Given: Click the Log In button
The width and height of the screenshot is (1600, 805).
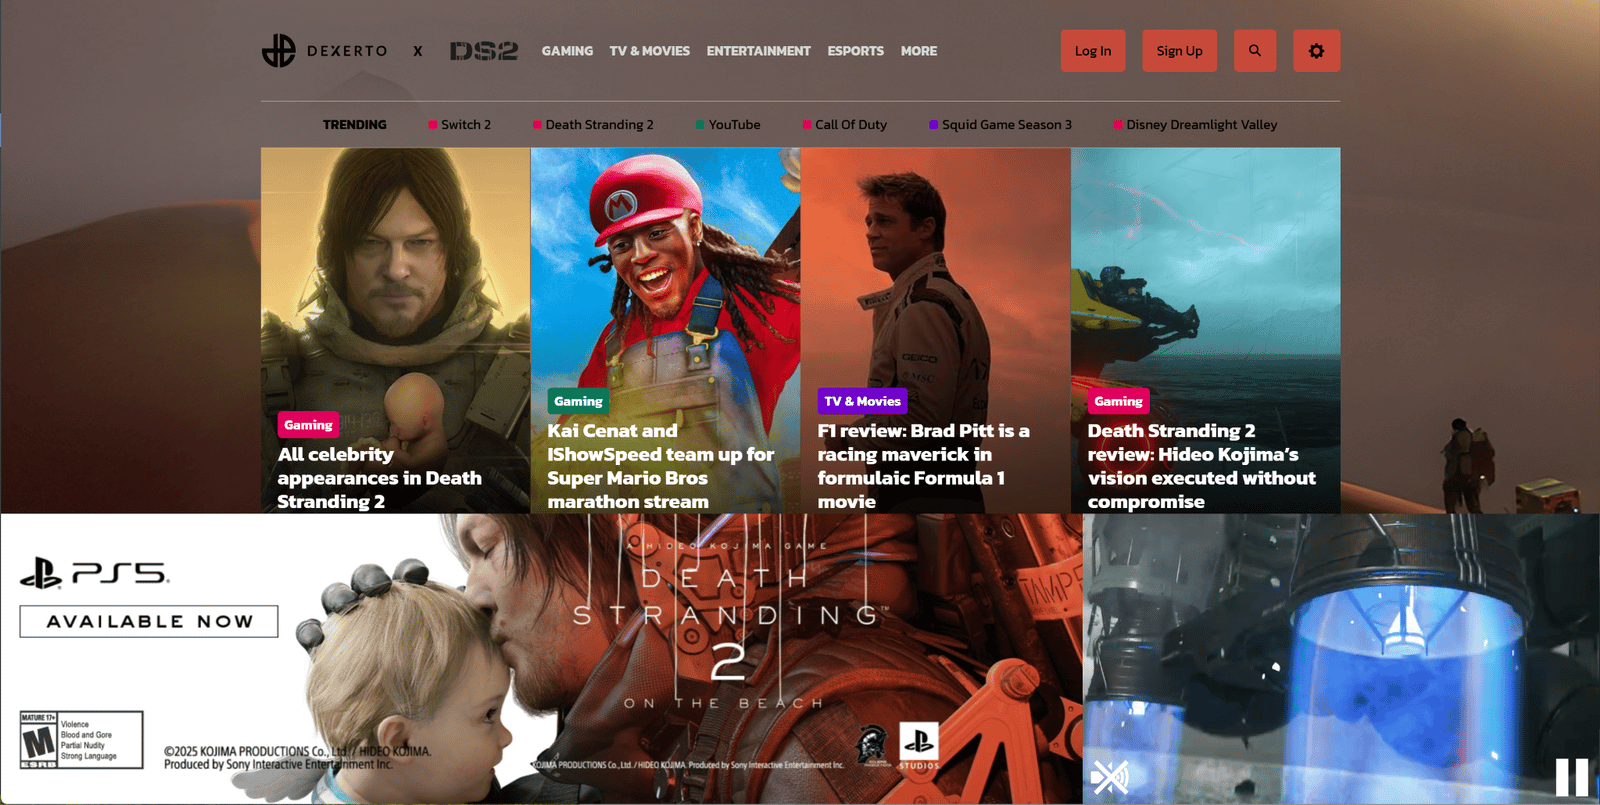Looking at the screenshot, I should tap(1093, 51).
